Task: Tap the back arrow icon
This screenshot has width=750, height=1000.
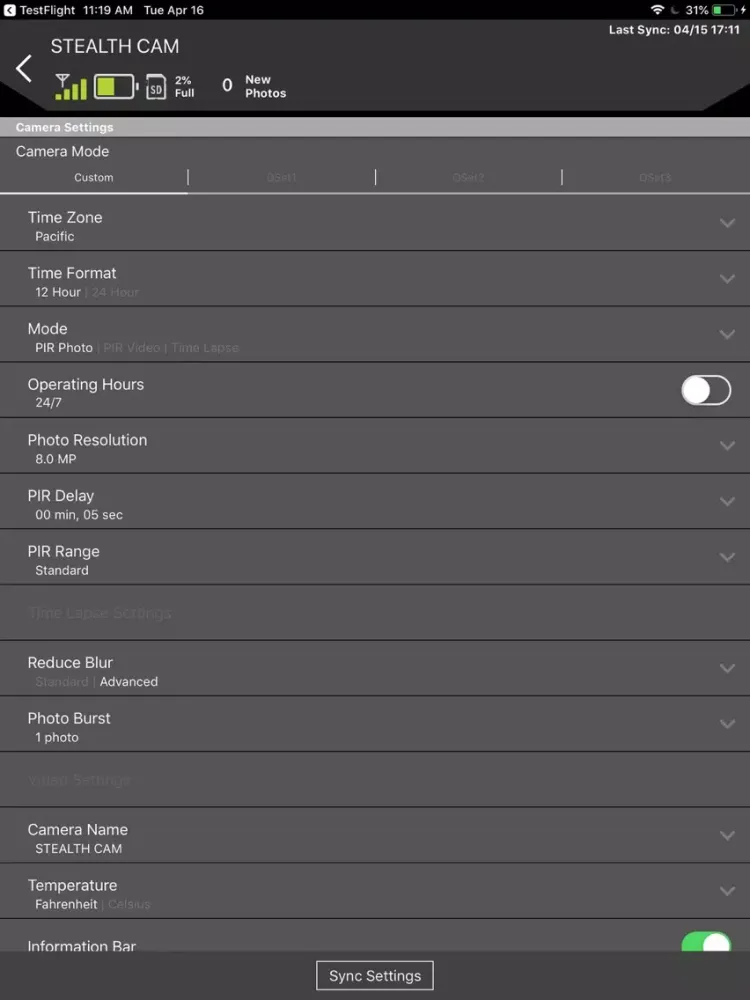Action: pos(24,69)
